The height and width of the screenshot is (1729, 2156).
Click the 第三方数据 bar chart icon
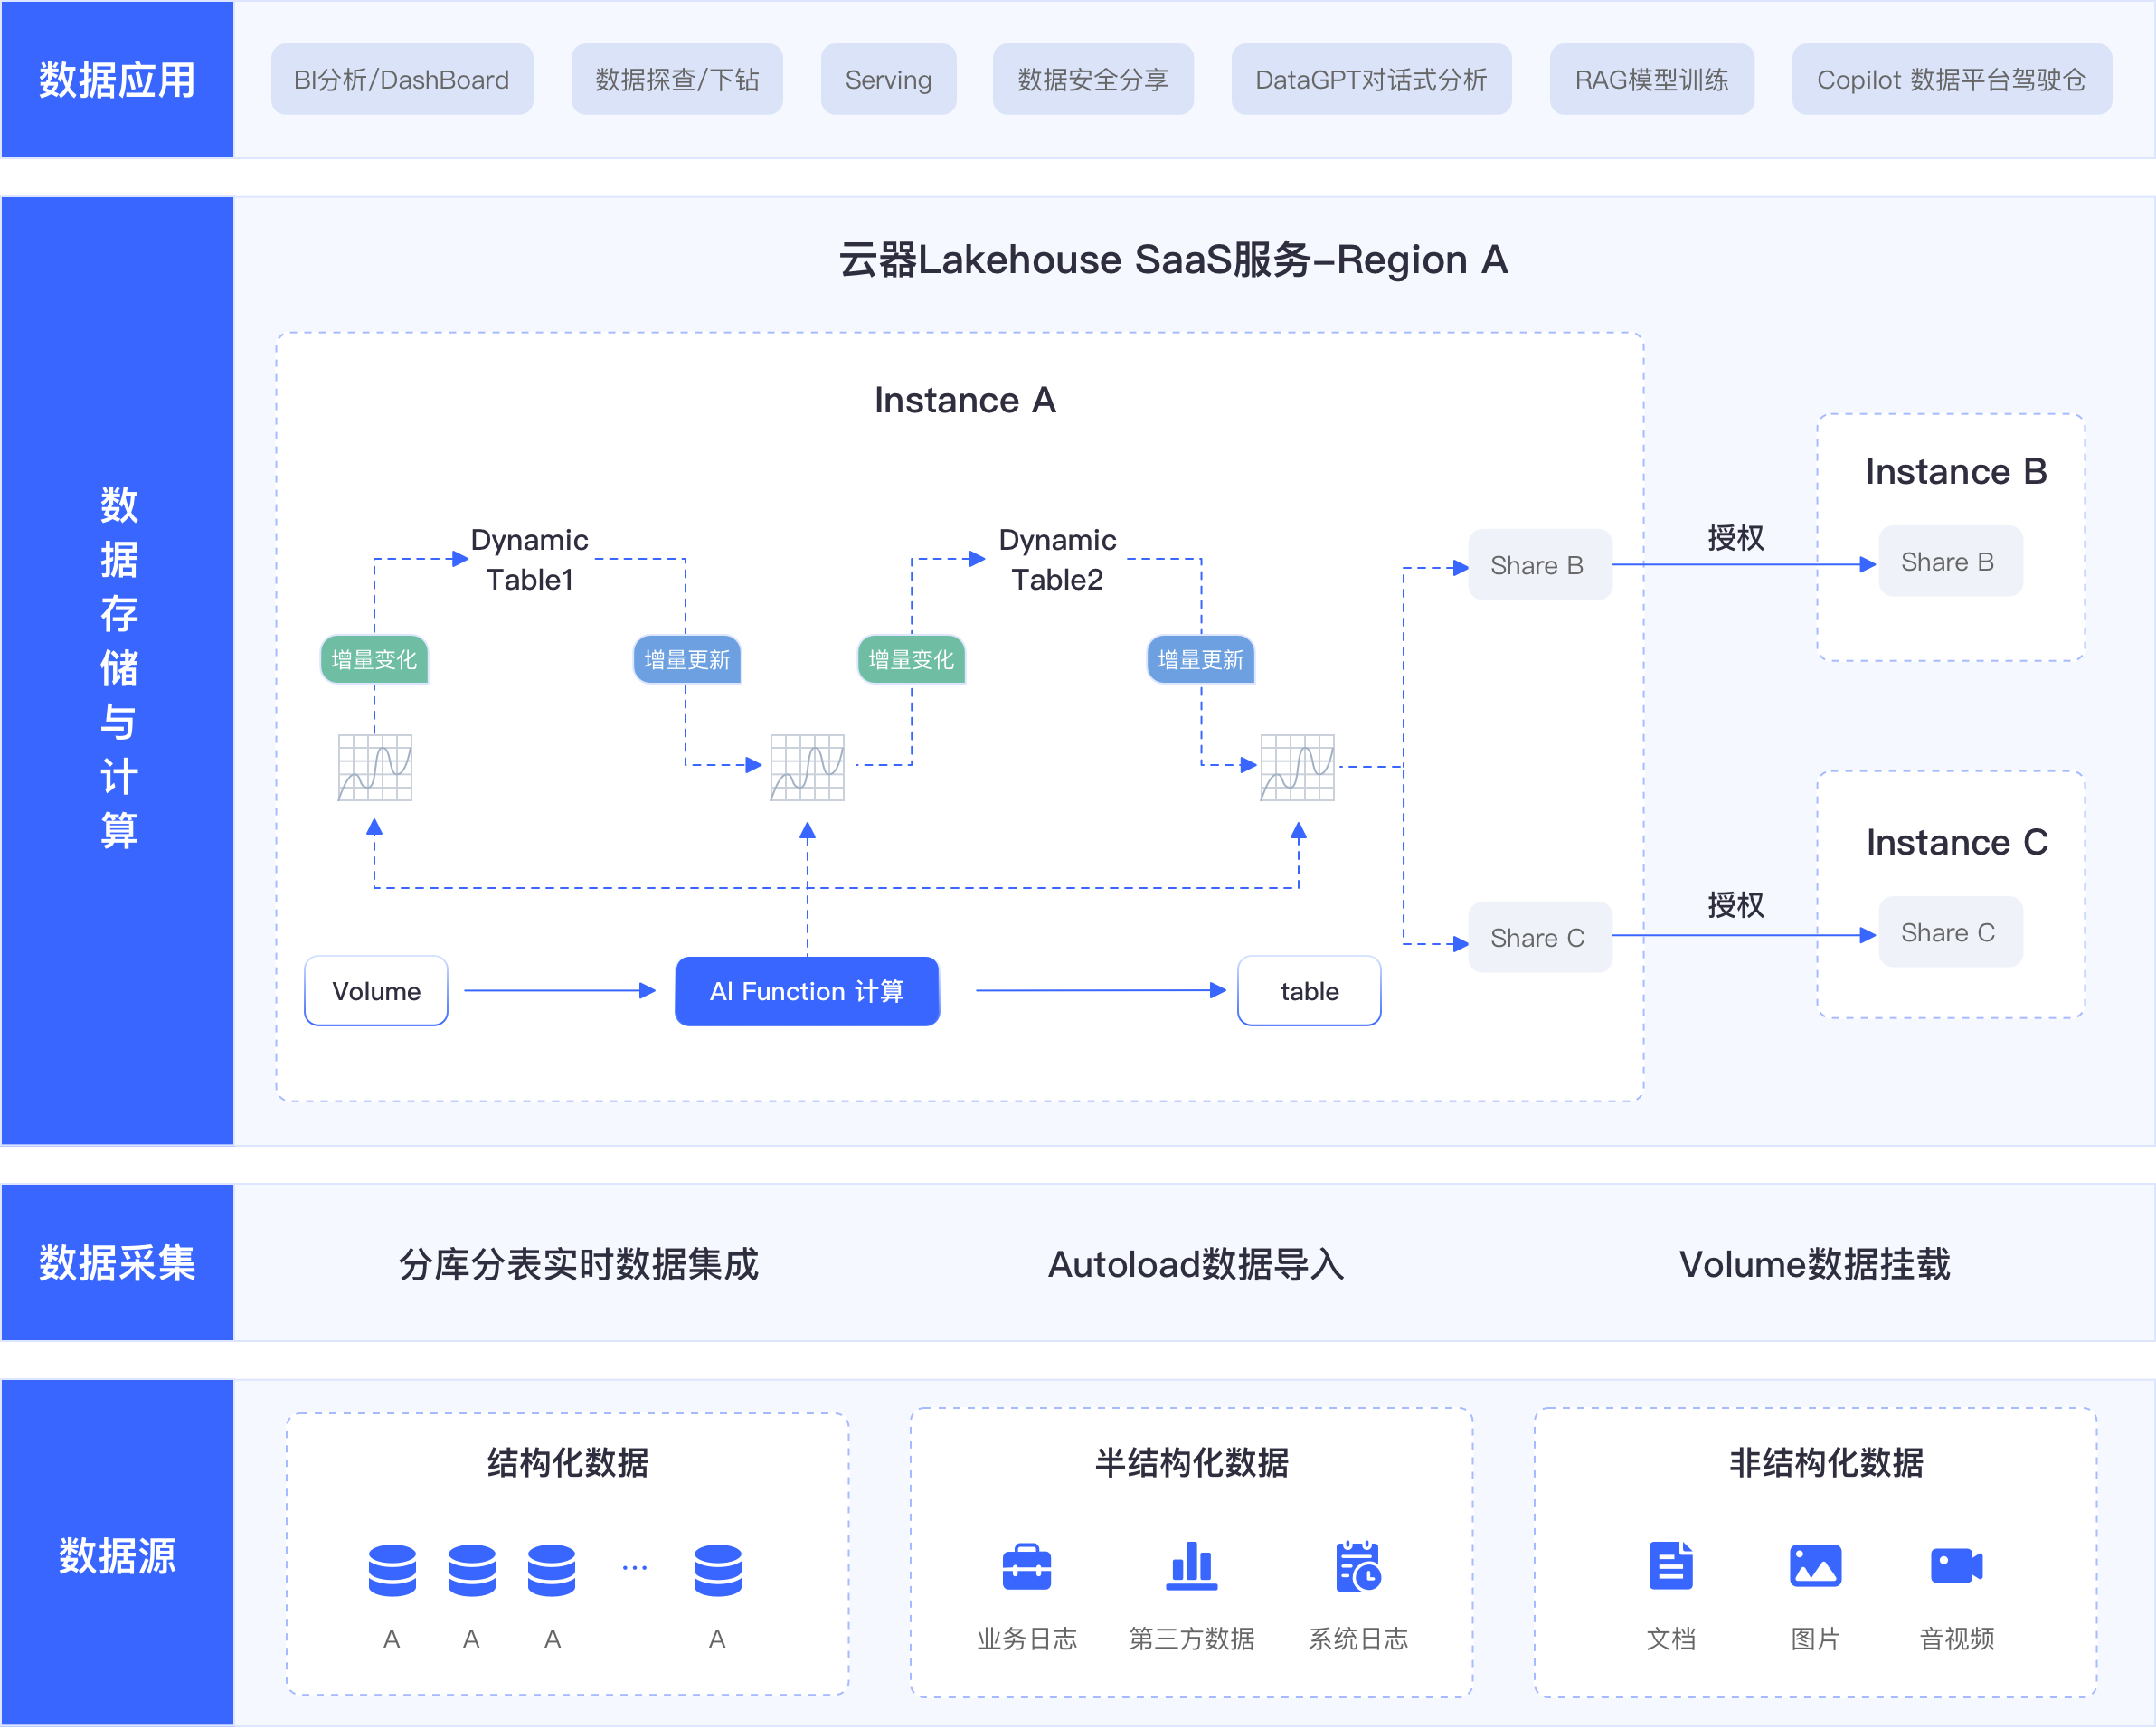(x=1191, y=1566)
